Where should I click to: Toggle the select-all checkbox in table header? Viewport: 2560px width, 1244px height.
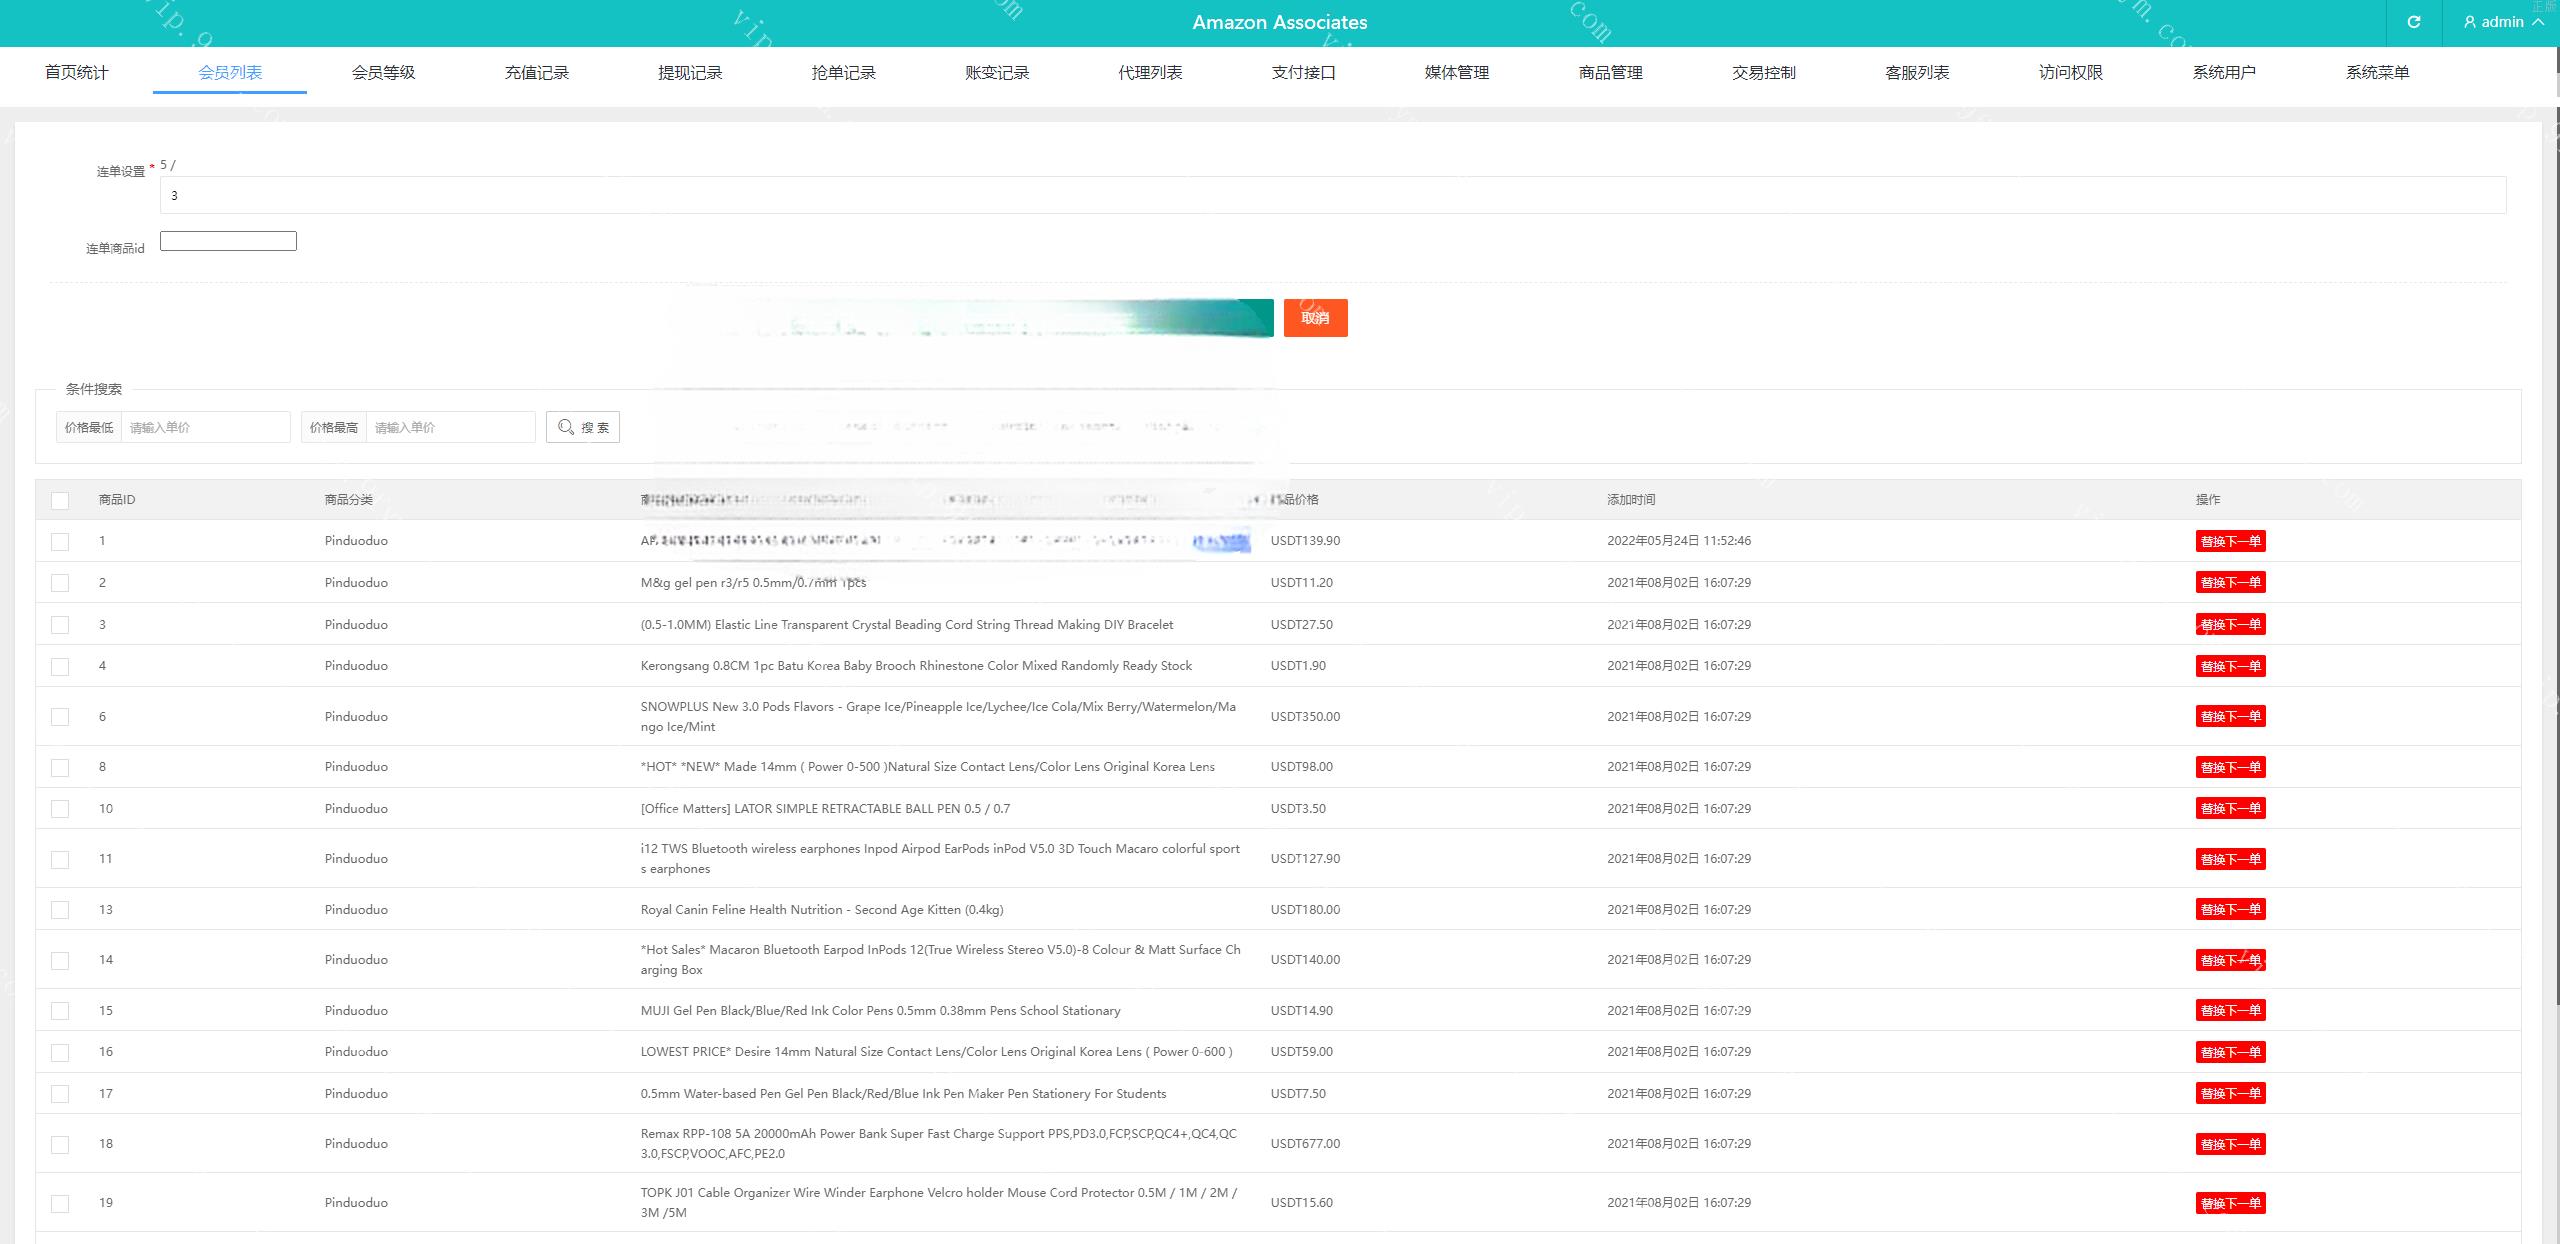(x=60, y=500)
